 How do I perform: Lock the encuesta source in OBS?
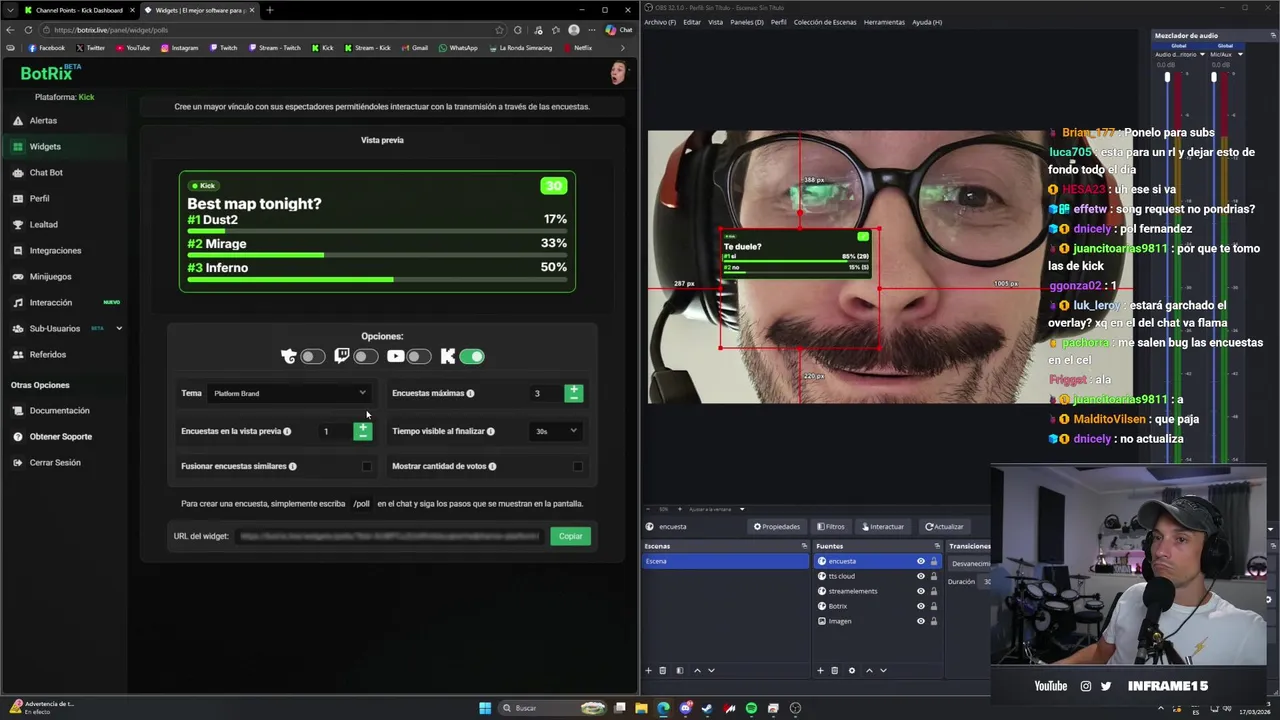(x=934, y=561)
